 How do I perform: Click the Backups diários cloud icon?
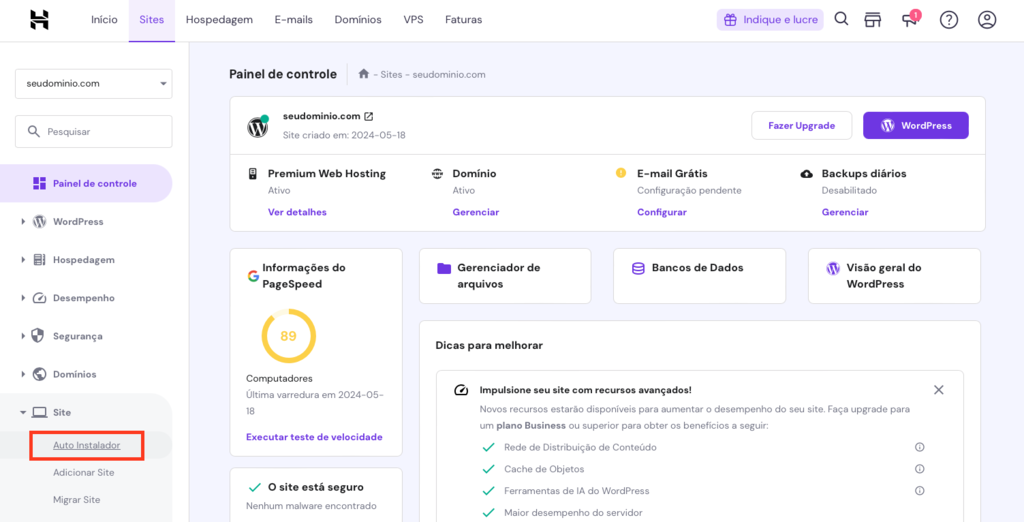pyautogui.click(x=807, y=174)
